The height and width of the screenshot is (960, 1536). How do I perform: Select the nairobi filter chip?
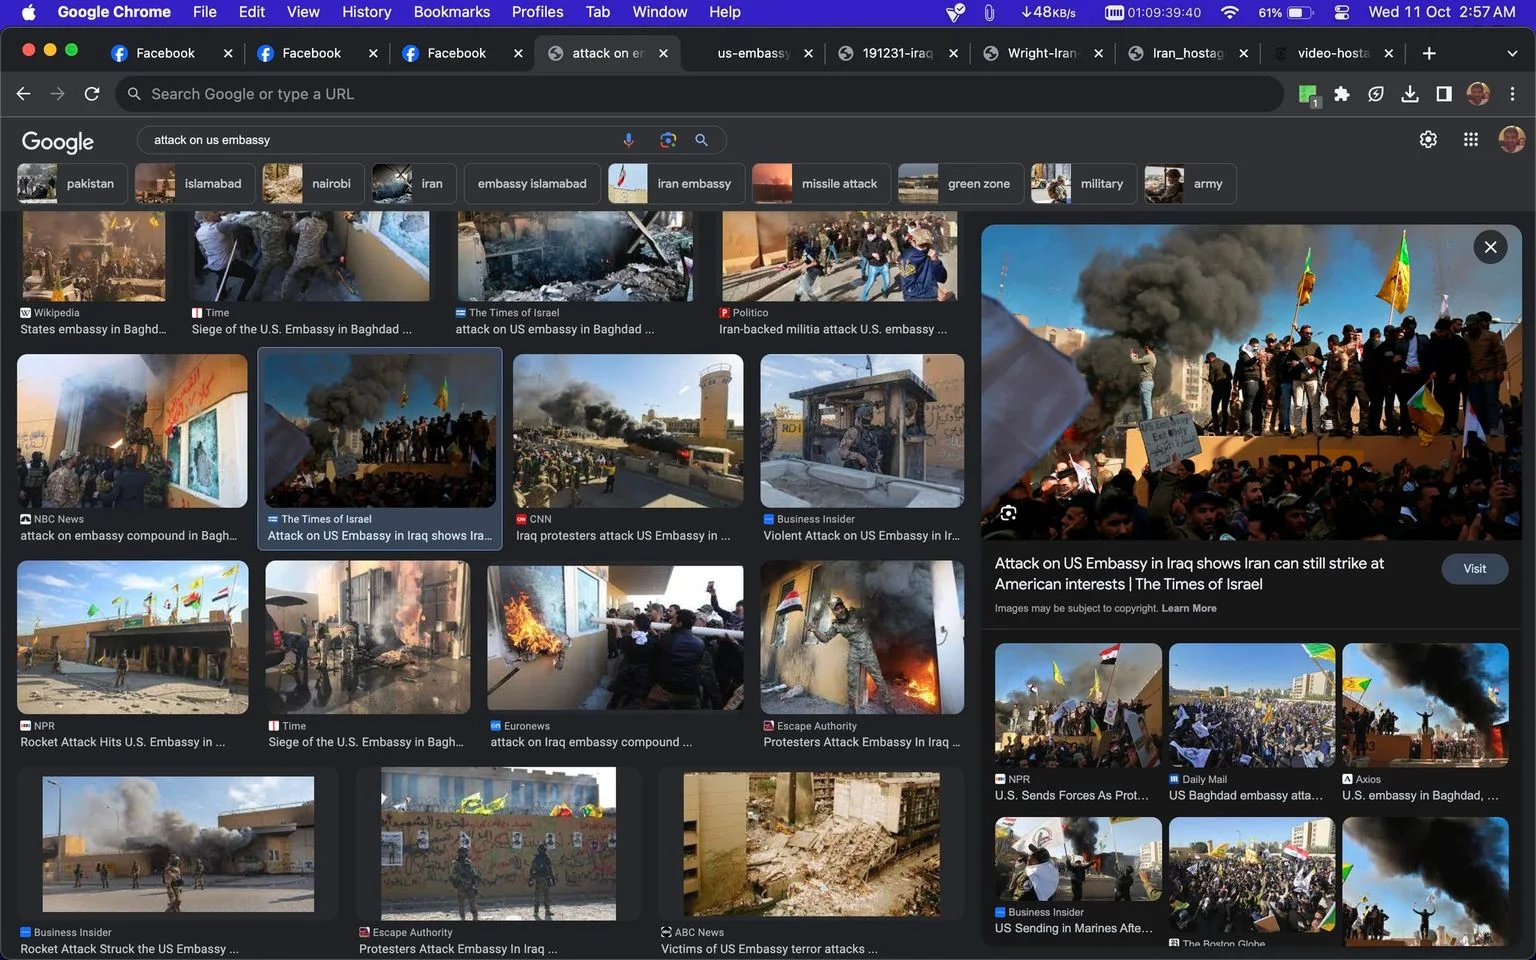(313, 184)
